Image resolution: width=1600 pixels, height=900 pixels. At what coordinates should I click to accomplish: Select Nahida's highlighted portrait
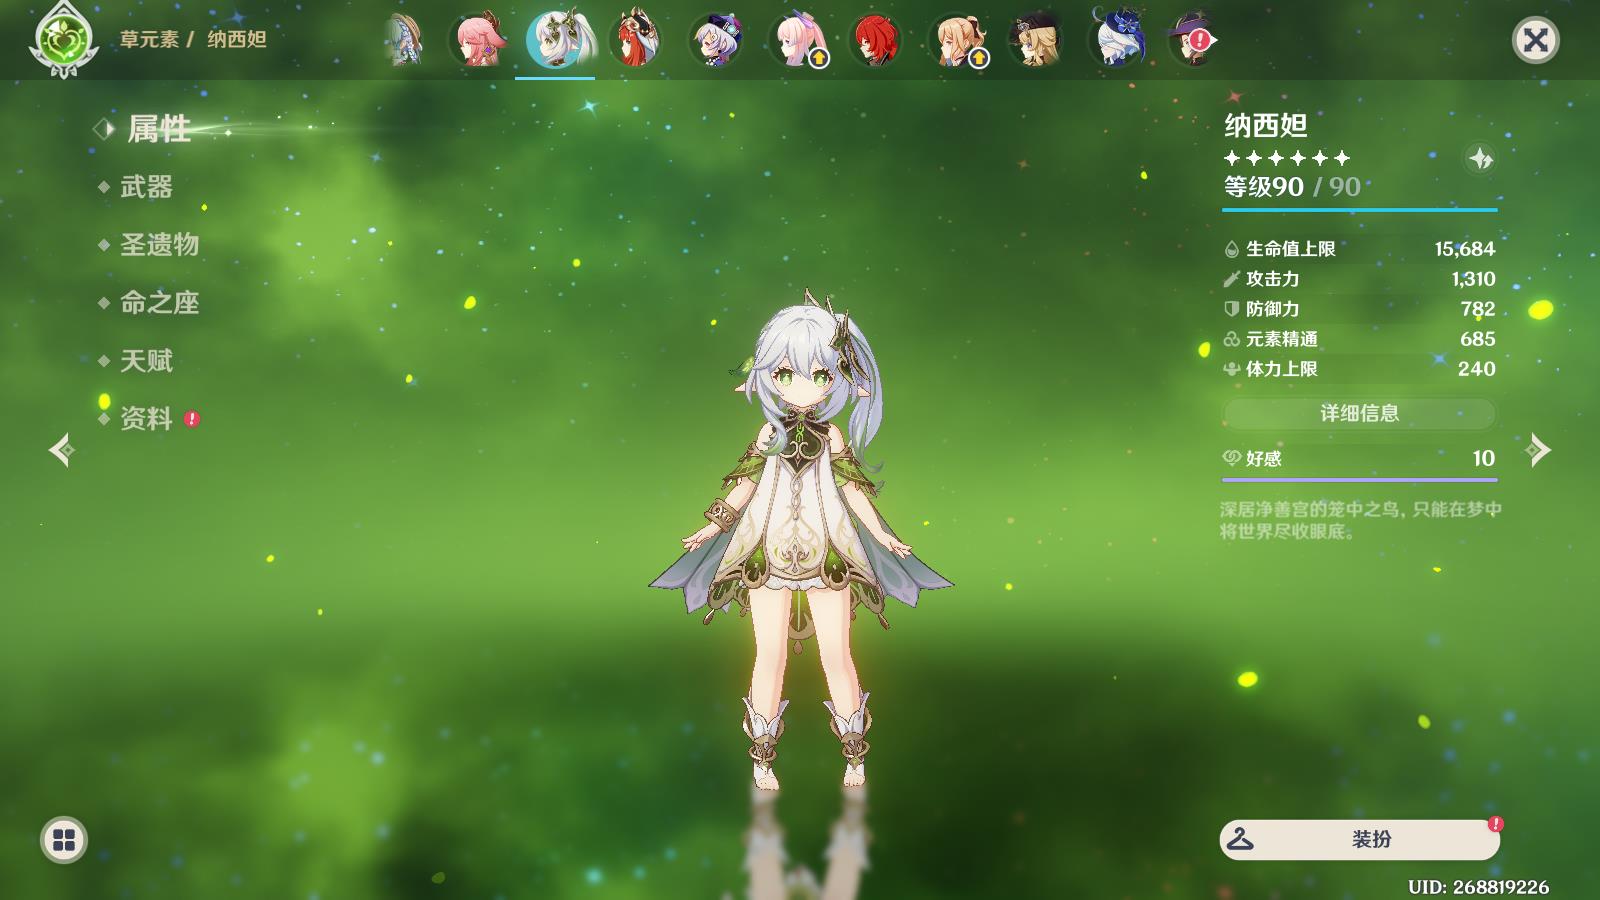point(558,41)
